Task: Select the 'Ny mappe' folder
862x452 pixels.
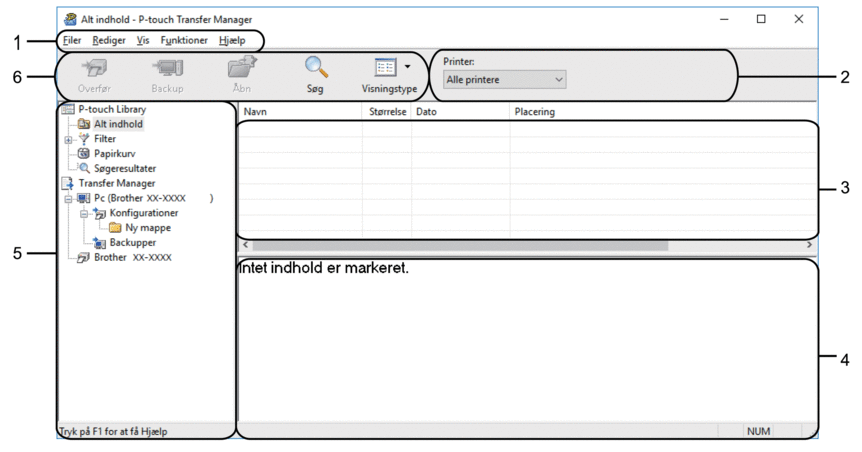Action: [x=148, y=228]
